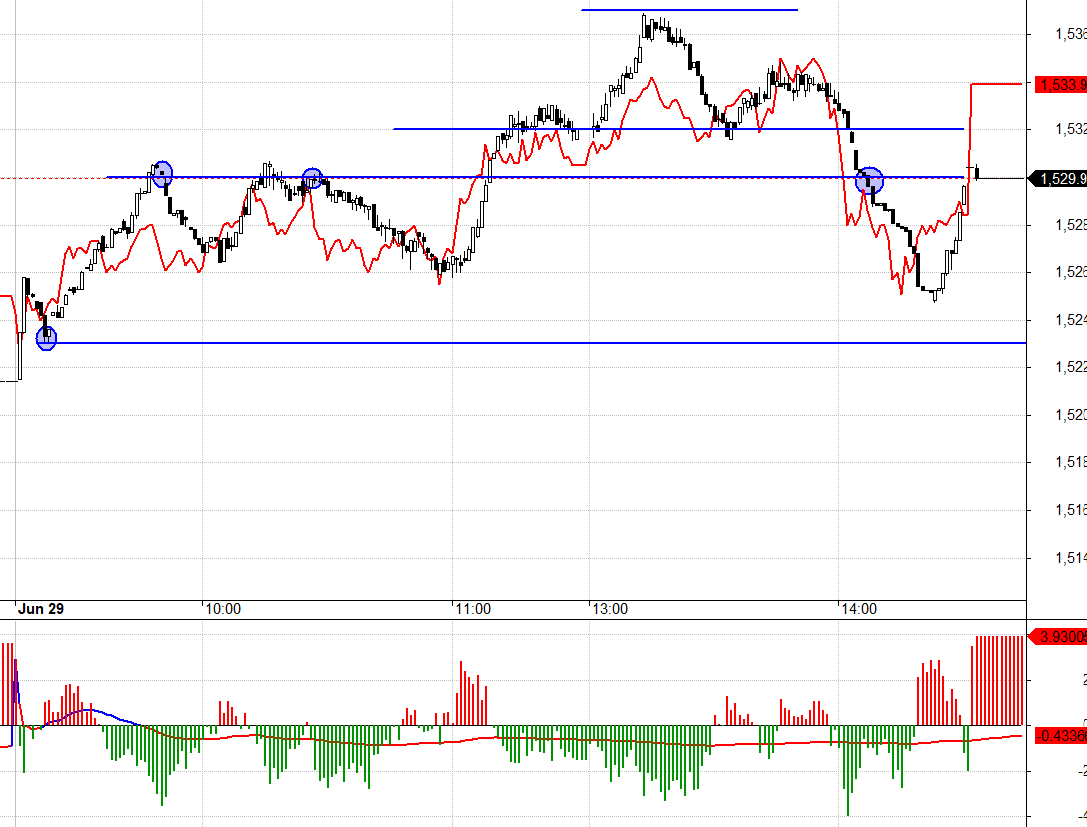The width and height of the screenshot is (1087, 827).
Task: Select the blue circle marker near Jun 29 low
Action: coord(46,340)
